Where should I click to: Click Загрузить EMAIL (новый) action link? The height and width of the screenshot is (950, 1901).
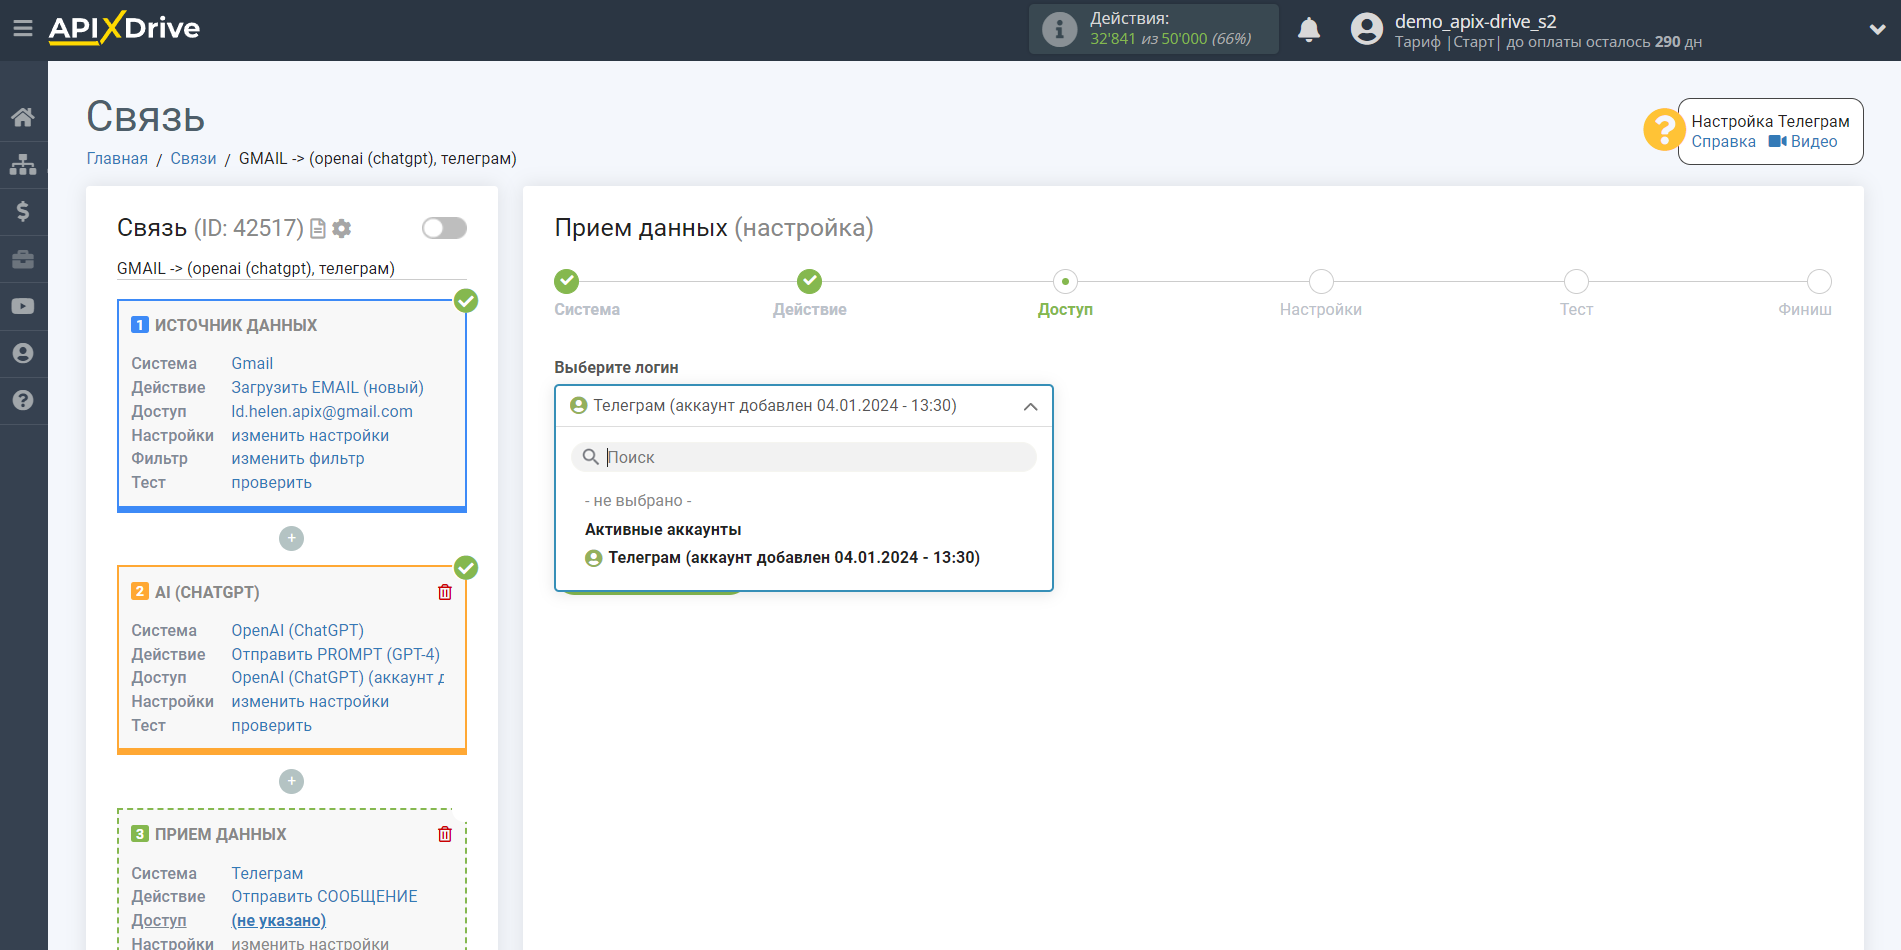point(328,387)
